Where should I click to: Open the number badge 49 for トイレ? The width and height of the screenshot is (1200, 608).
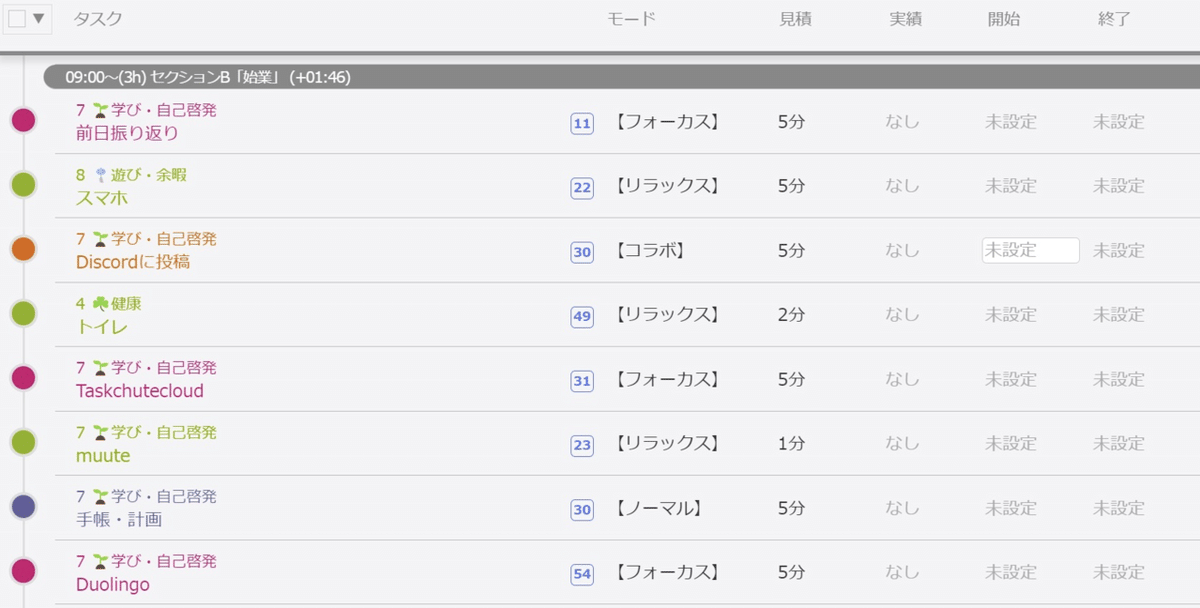(x=582, y=317)
